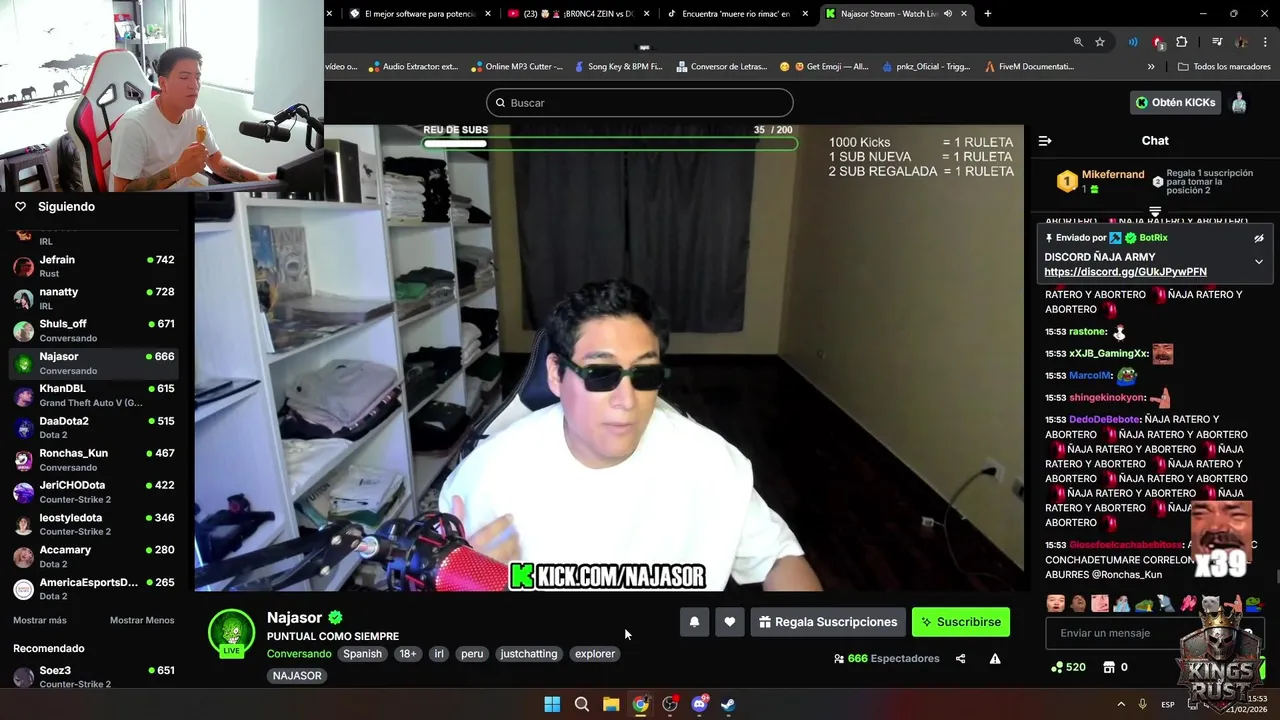Open Shuls_off channel in the sidebar
The image size is (1280, 720).
point(95,330)
